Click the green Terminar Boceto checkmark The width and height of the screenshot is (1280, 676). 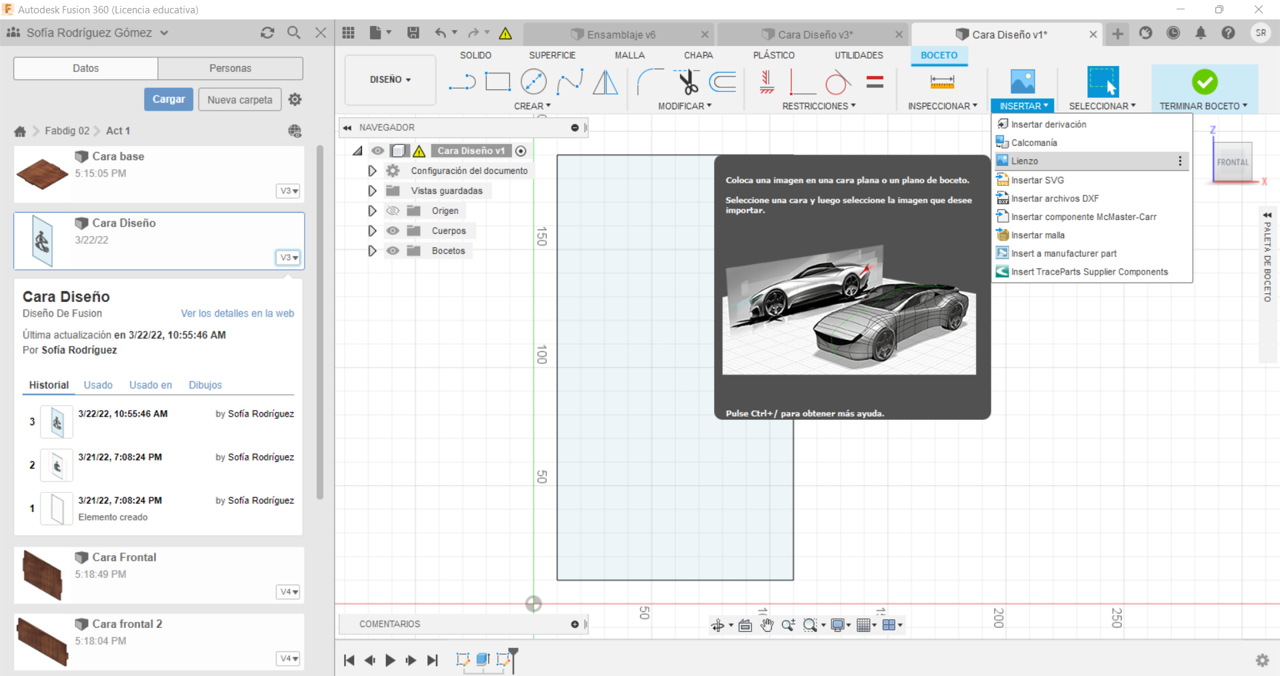coord(1204,82)
